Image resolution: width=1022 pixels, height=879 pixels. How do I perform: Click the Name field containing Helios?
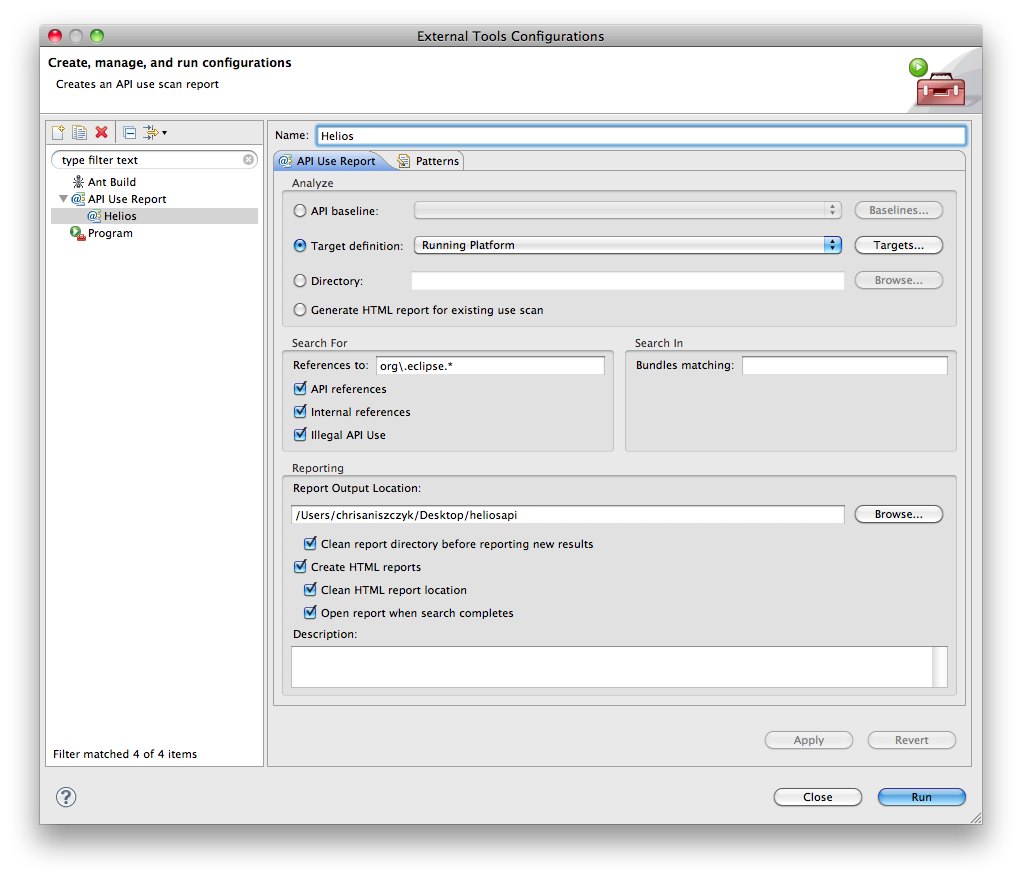coord(641,136)
